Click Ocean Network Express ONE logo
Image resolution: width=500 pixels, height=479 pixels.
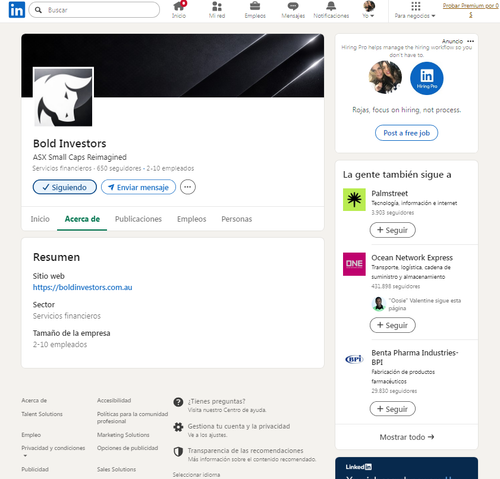[354, 264]
